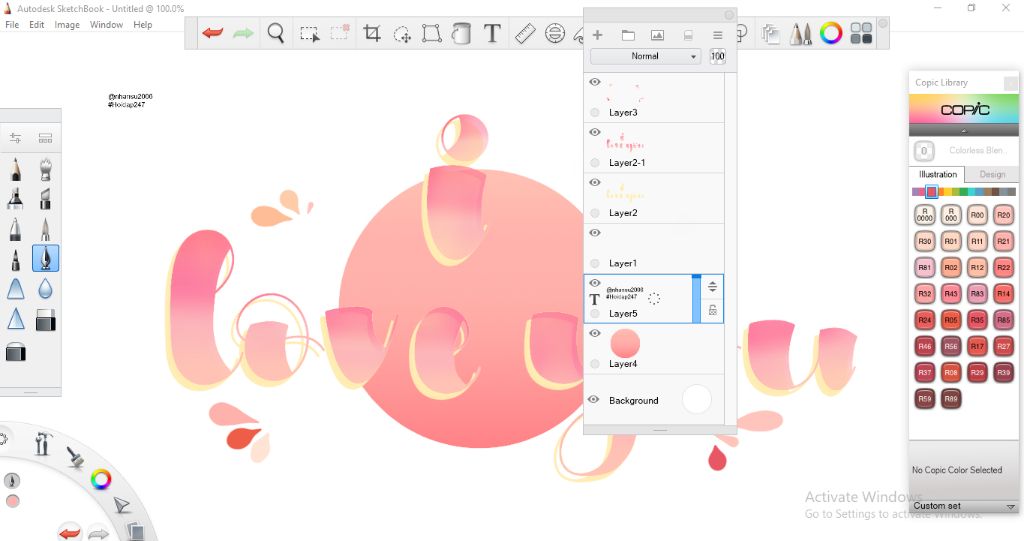The image size is (1024, 541).
Task: Expand the Custom set dropdown
Action: tap(963, 506)
